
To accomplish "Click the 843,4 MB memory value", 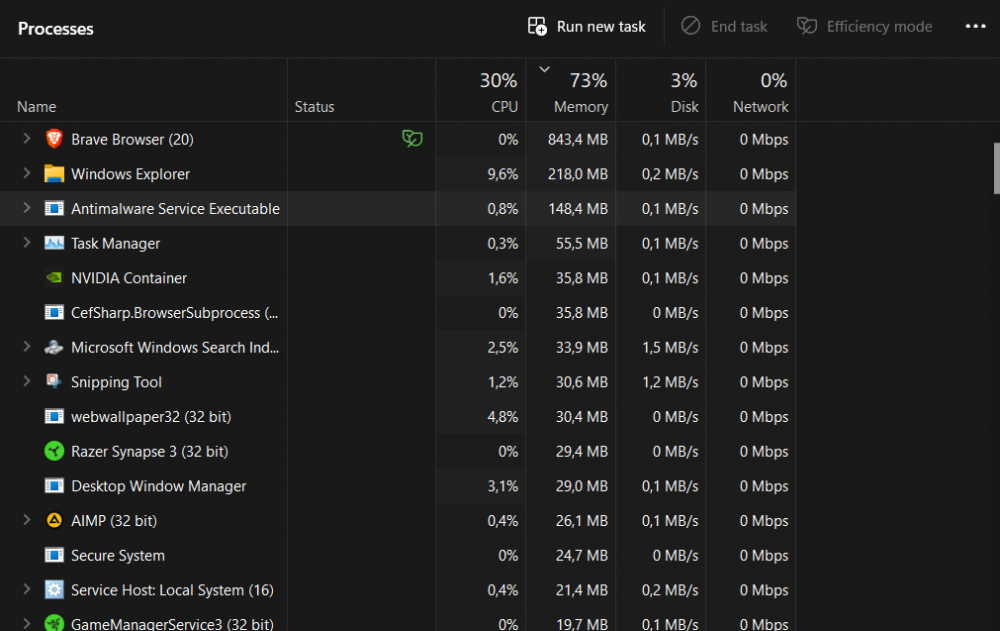I will coord(578,140).
